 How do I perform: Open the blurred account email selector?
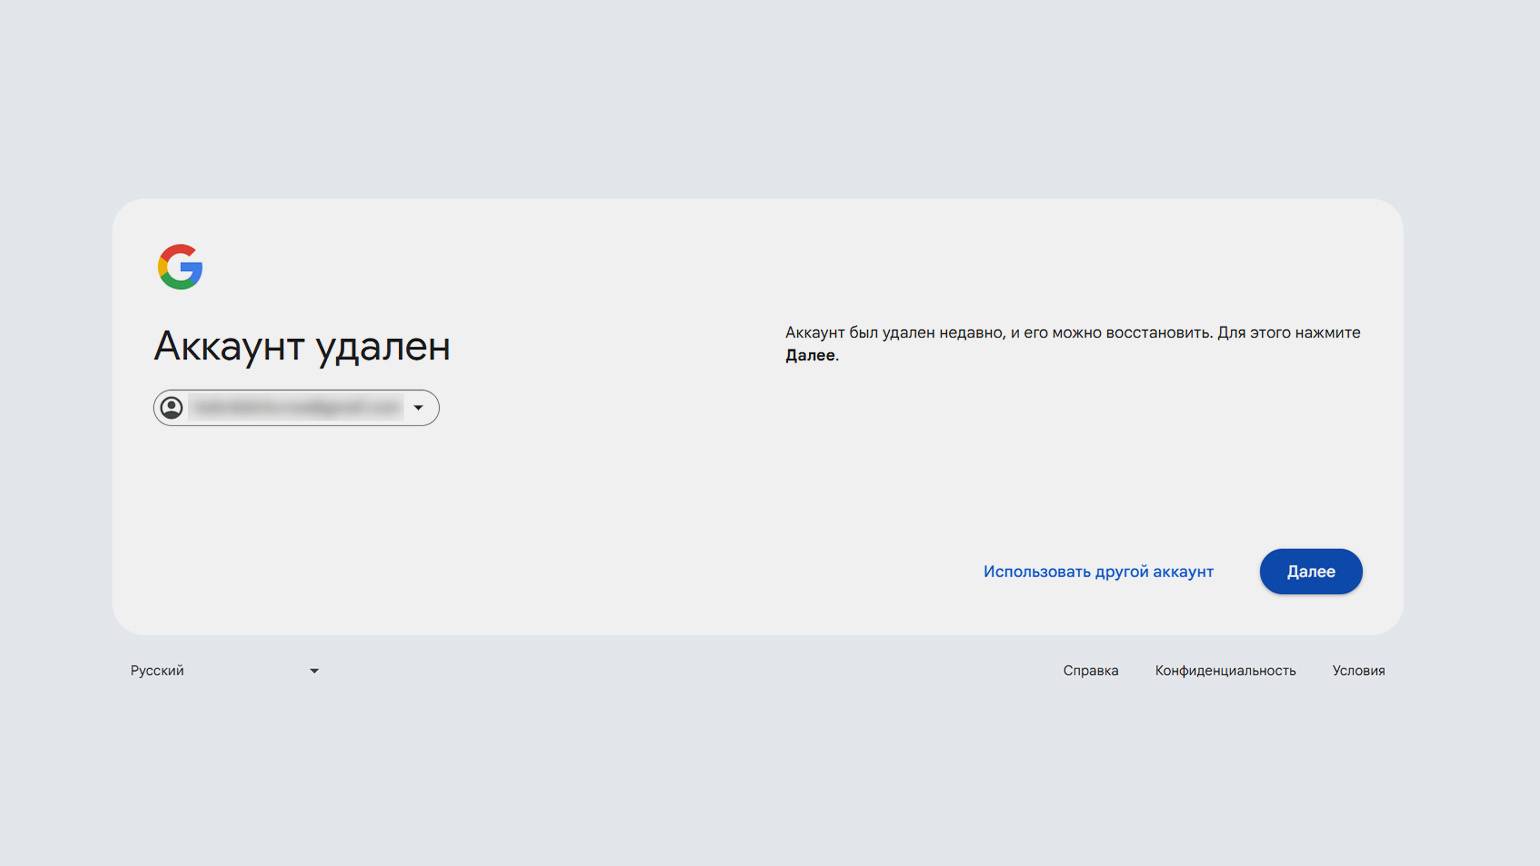point(296,408)
